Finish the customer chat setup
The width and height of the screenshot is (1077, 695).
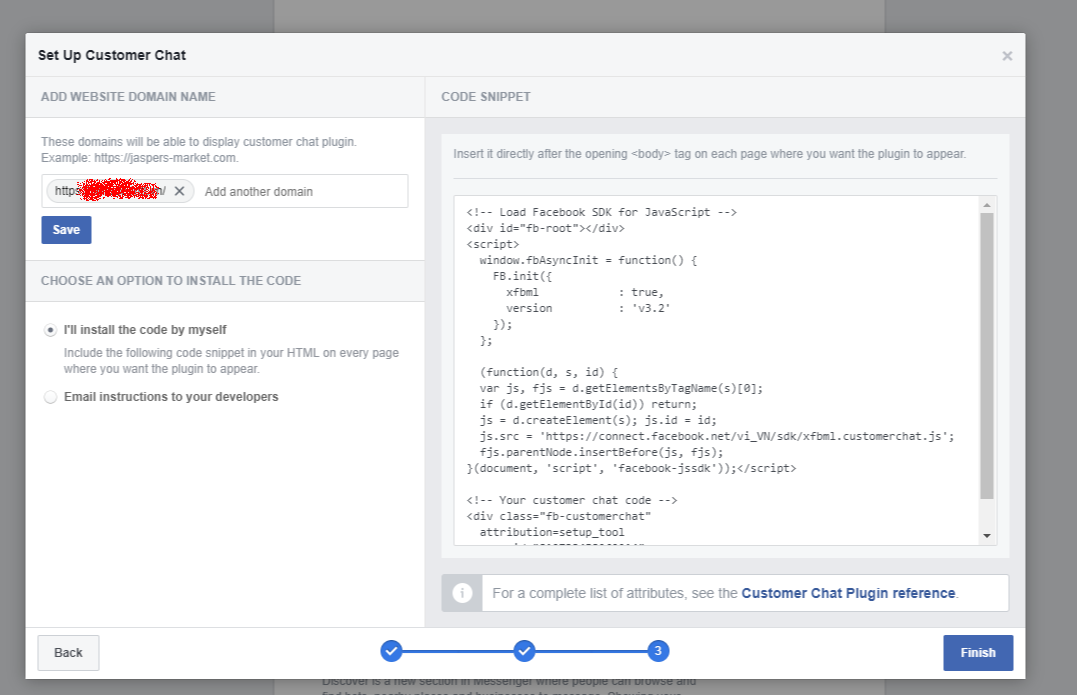(978, 652)
